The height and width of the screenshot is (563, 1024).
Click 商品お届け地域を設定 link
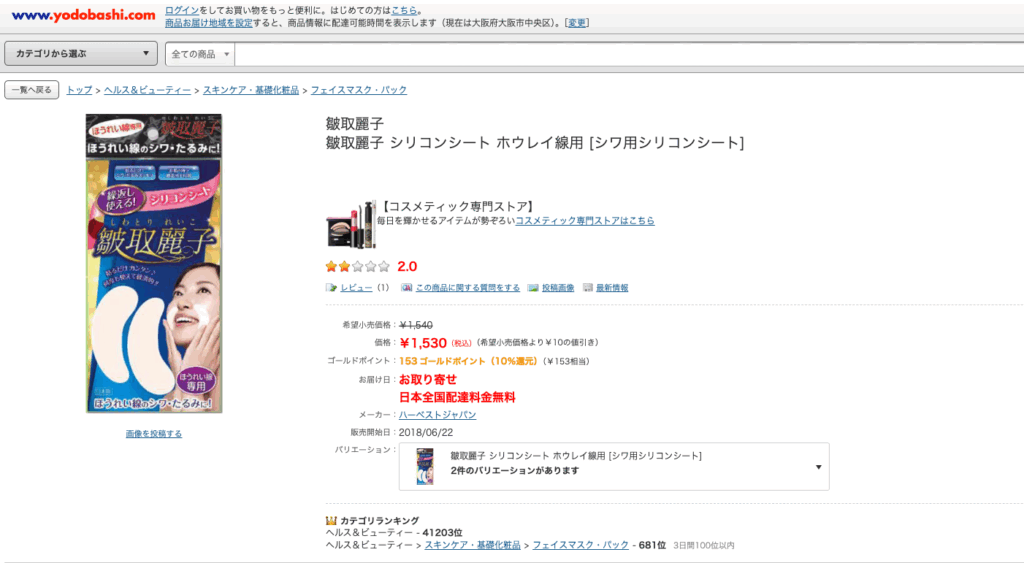pos(208,23)
